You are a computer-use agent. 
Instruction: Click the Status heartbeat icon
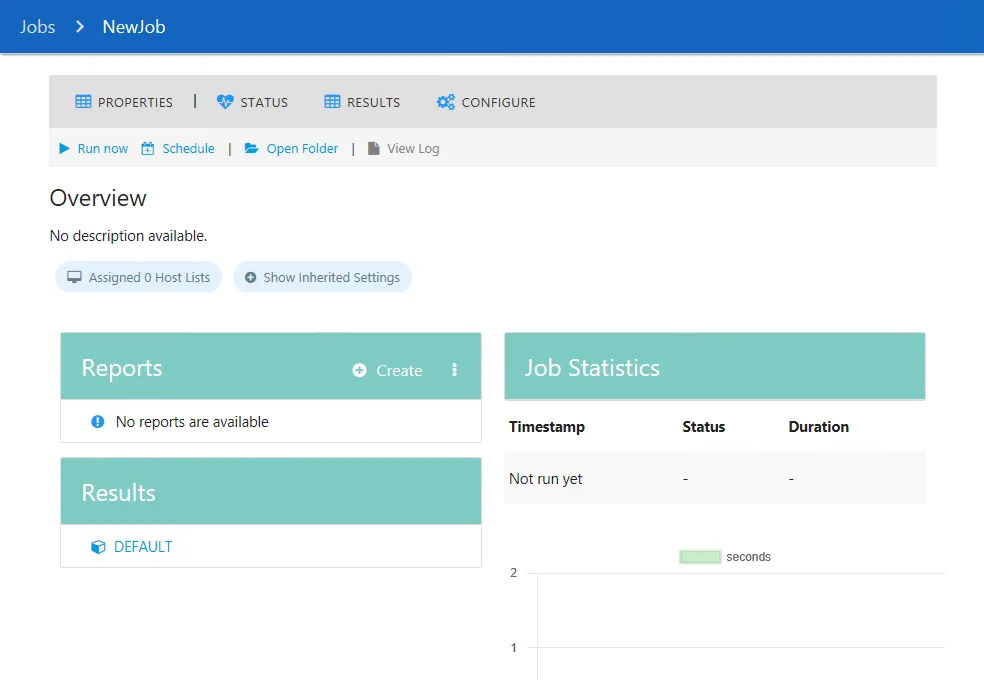click(225, 102)
